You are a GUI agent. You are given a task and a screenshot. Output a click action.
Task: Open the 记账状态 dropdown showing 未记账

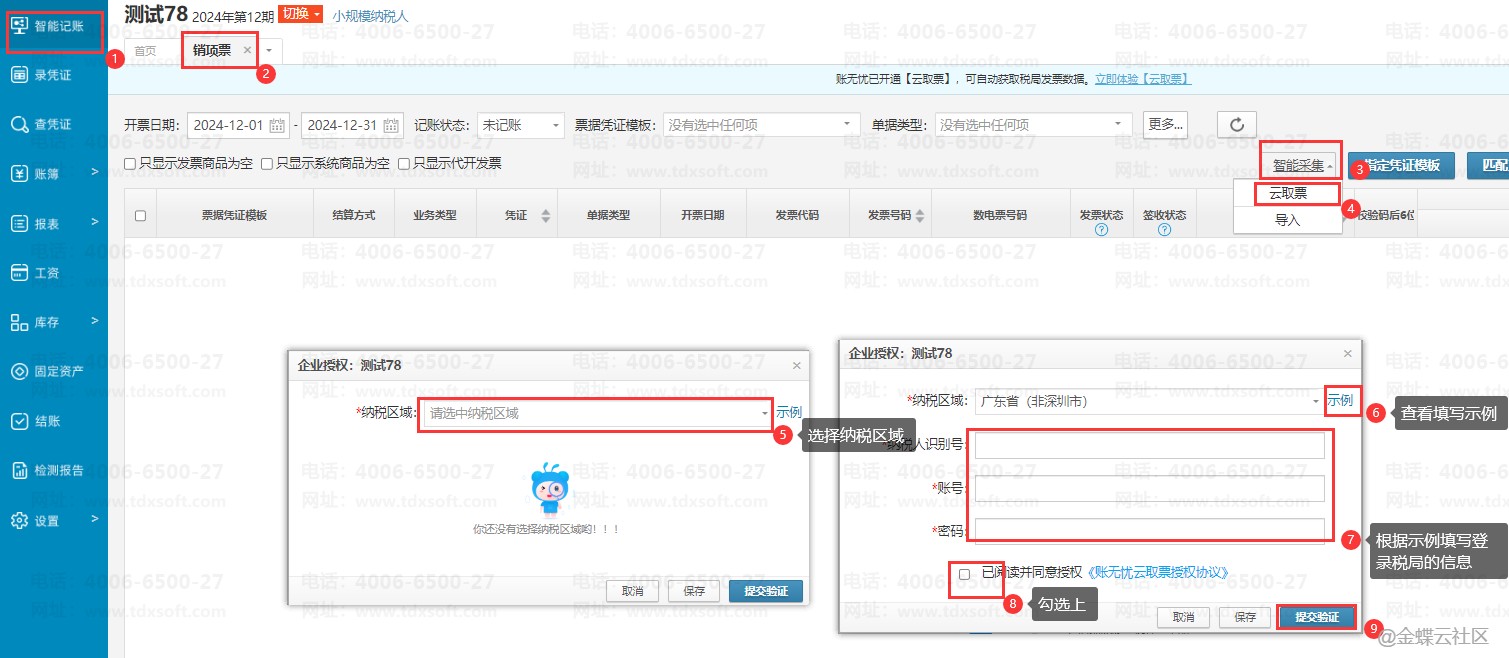520,125
